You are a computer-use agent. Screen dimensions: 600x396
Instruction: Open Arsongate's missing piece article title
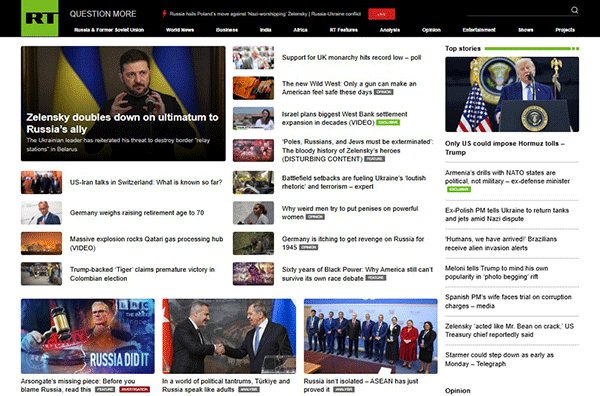pyautogui.click(x=78, y=385)
